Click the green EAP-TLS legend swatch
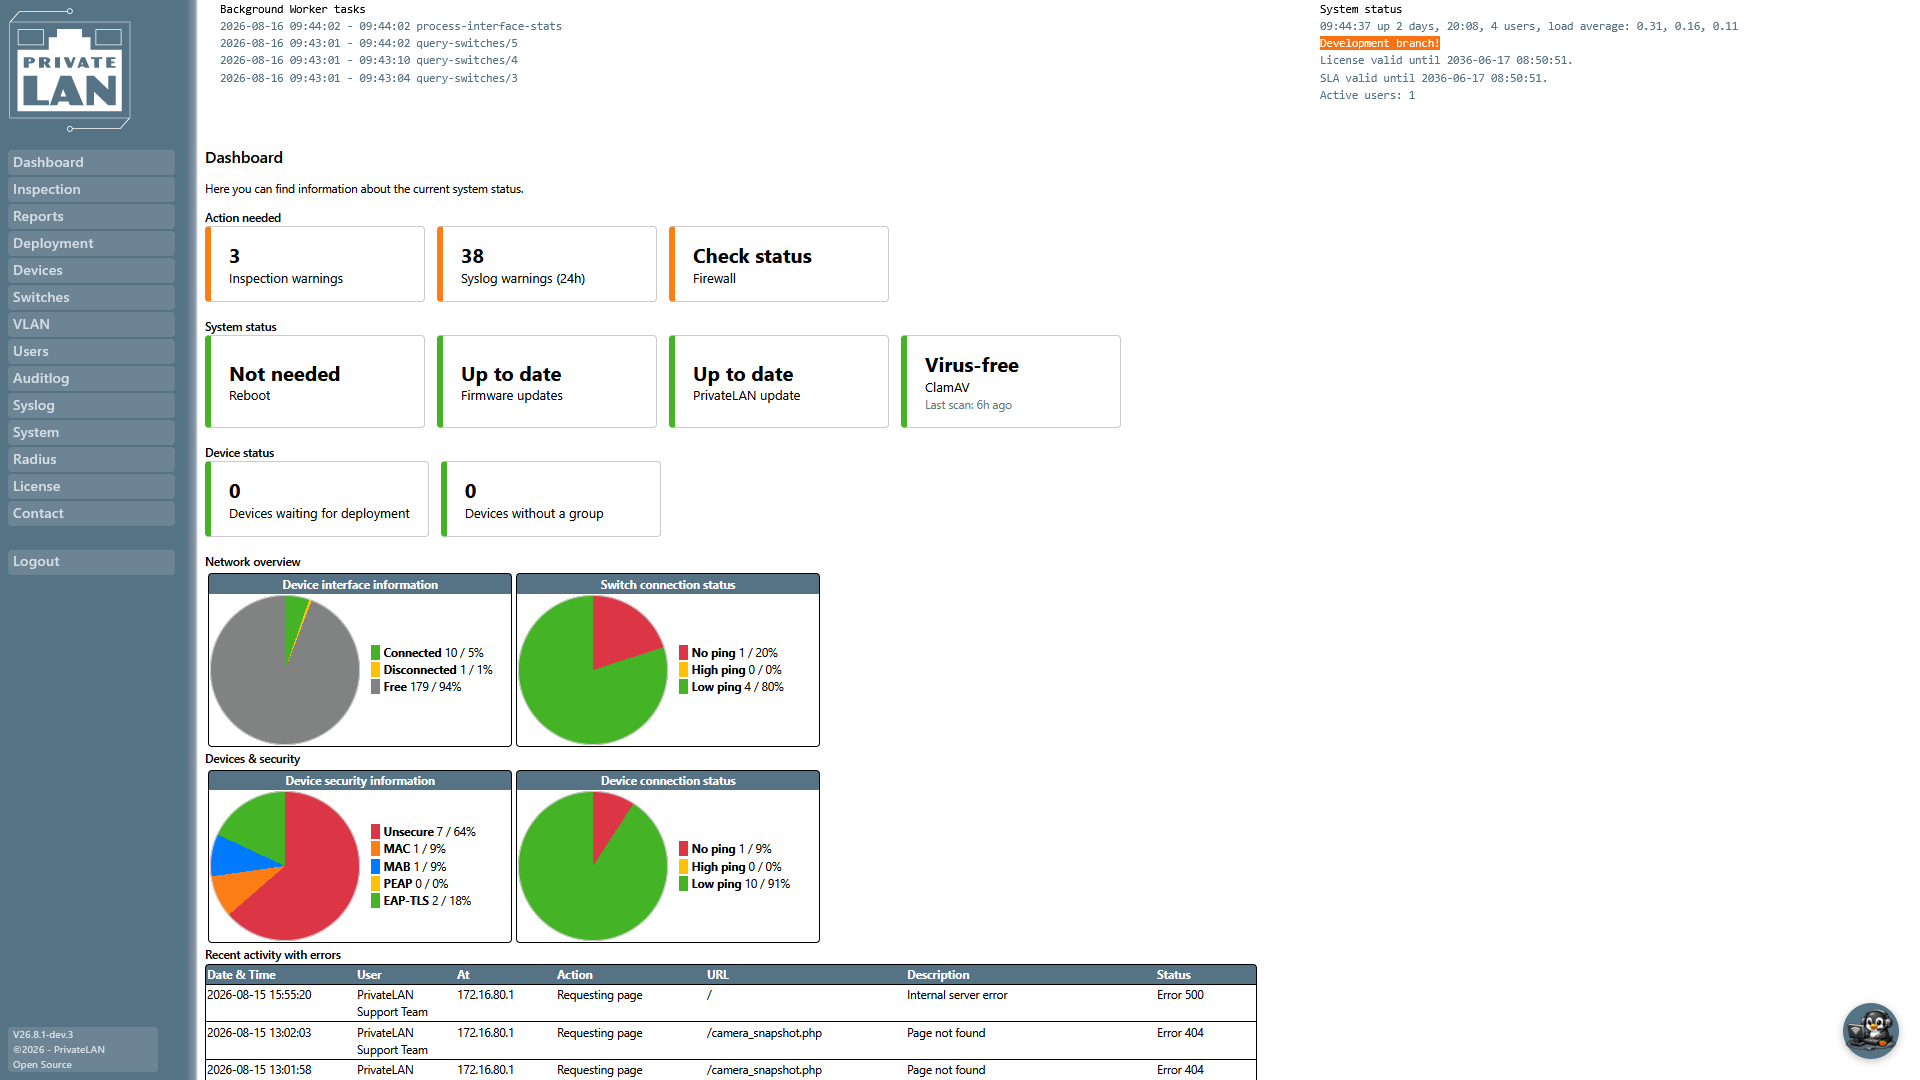 coord(376,901)
